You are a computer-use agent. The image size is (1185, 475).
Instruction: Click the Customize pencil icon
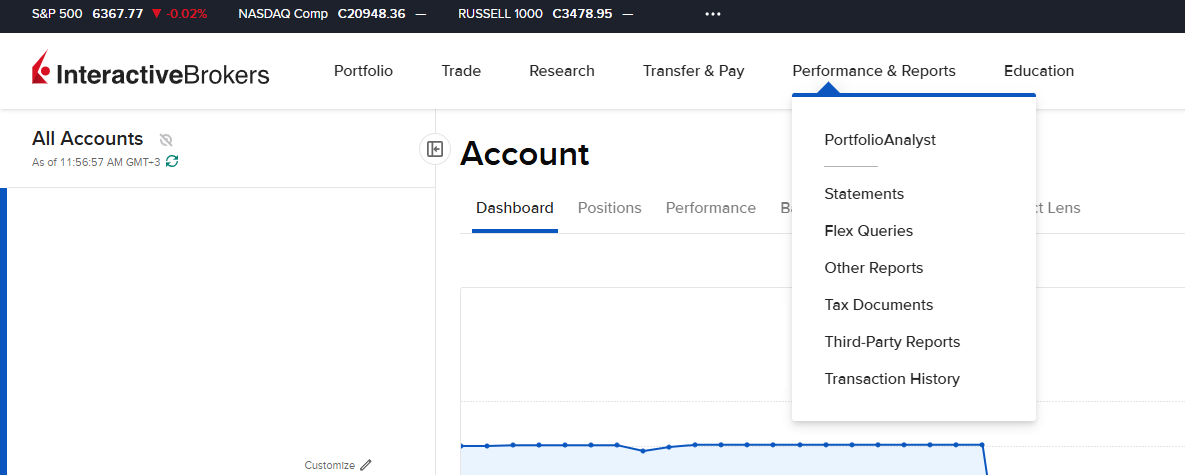366,465
